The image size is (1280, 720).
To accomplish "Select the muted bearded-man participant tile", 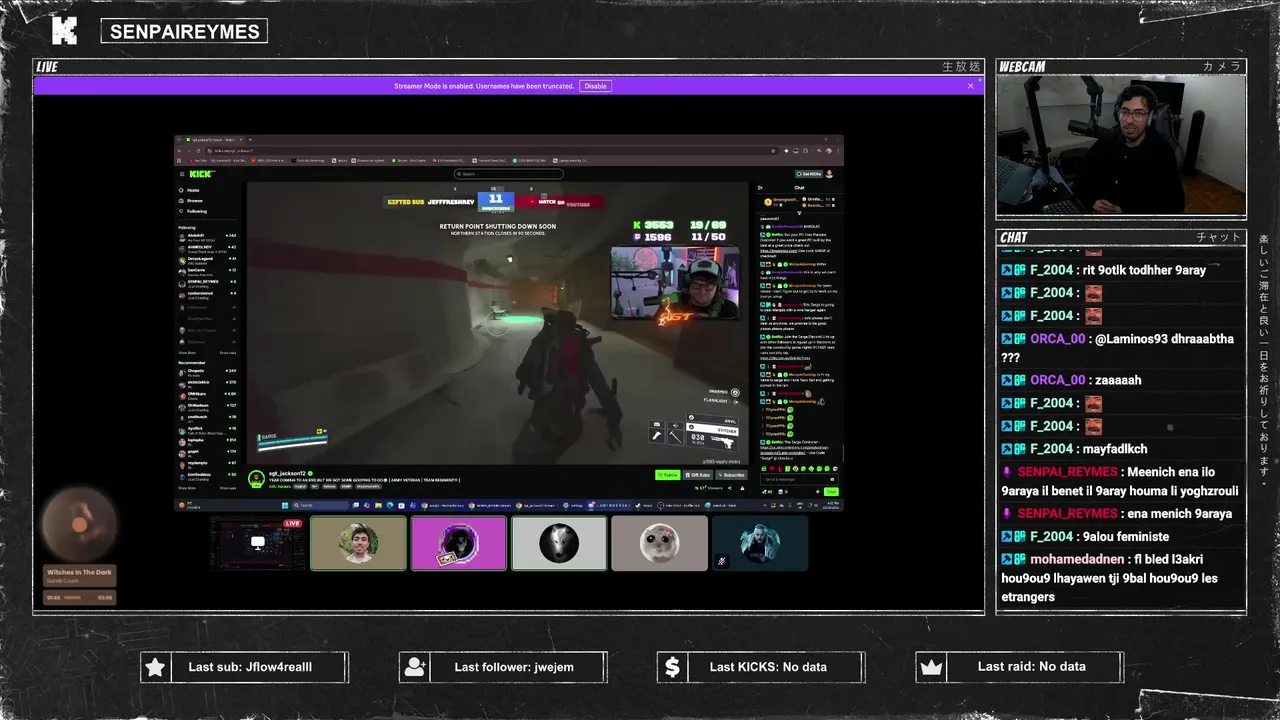I will point(760,543).
